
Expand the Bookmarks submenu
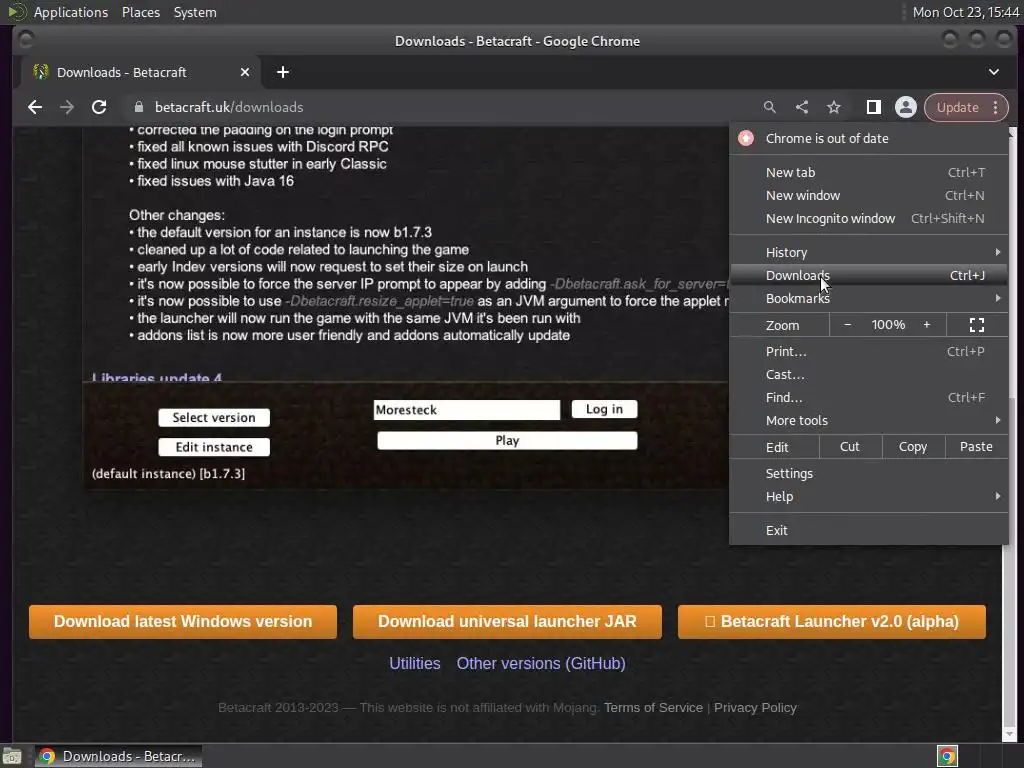tap(869, 298)
